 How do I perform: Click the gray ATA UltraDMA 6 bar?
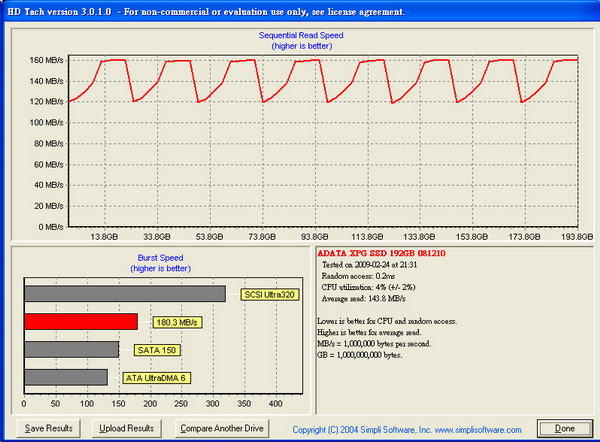click(x=64, y=377)
